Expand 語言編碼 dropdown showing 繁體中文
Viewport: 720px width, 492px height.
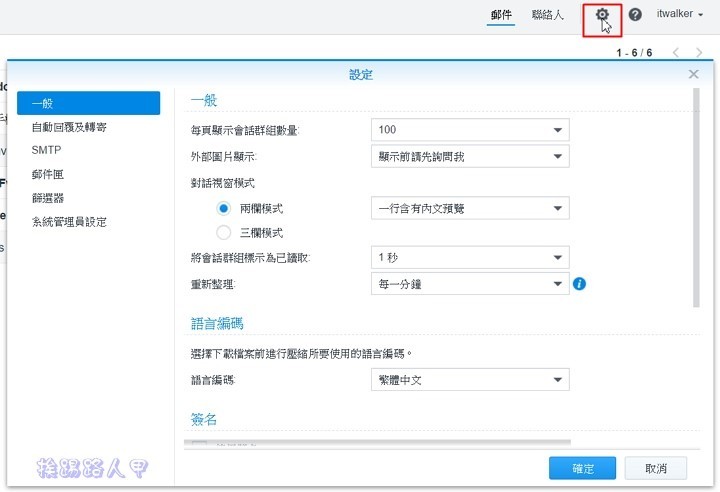469,380
